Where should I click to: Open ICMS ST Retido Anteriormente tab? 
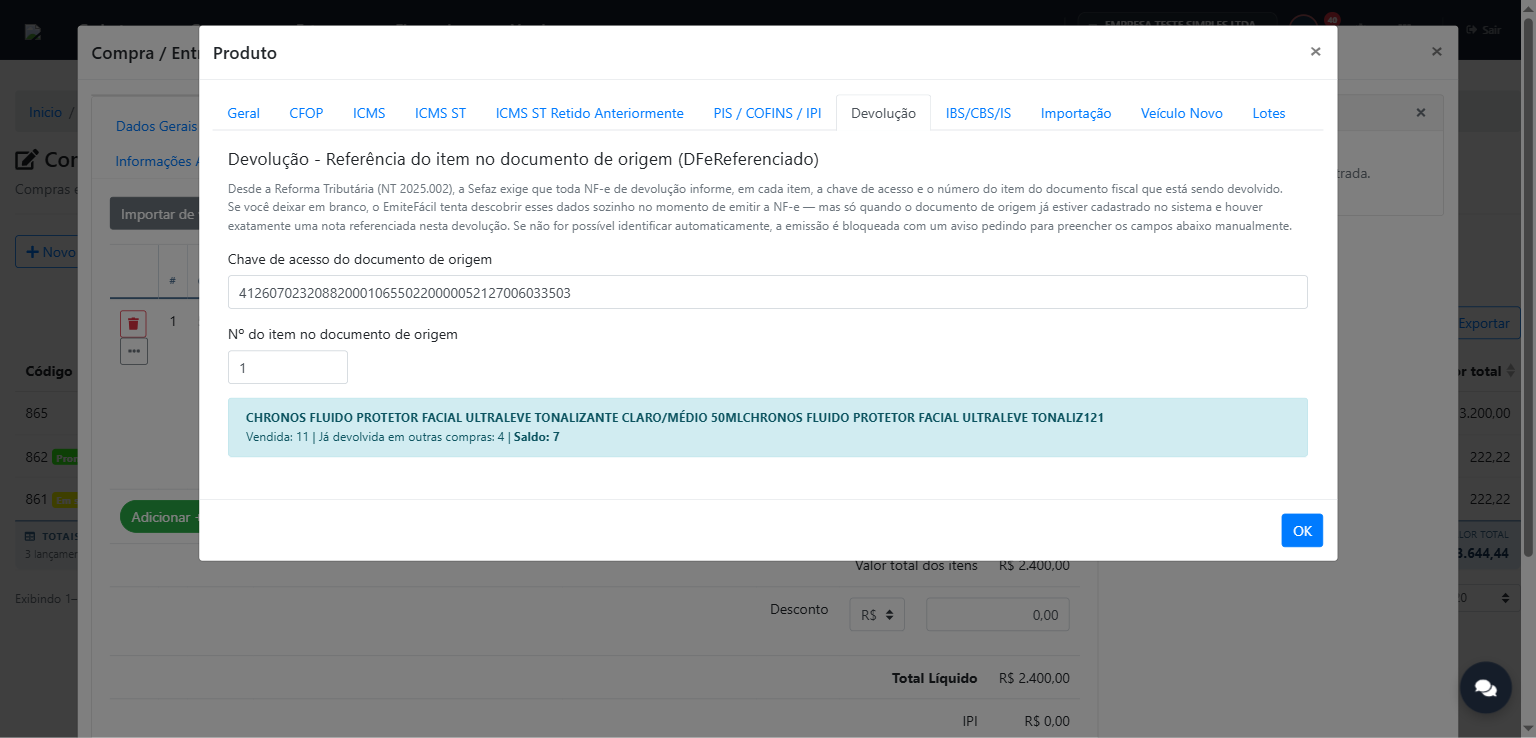(590, 113)
